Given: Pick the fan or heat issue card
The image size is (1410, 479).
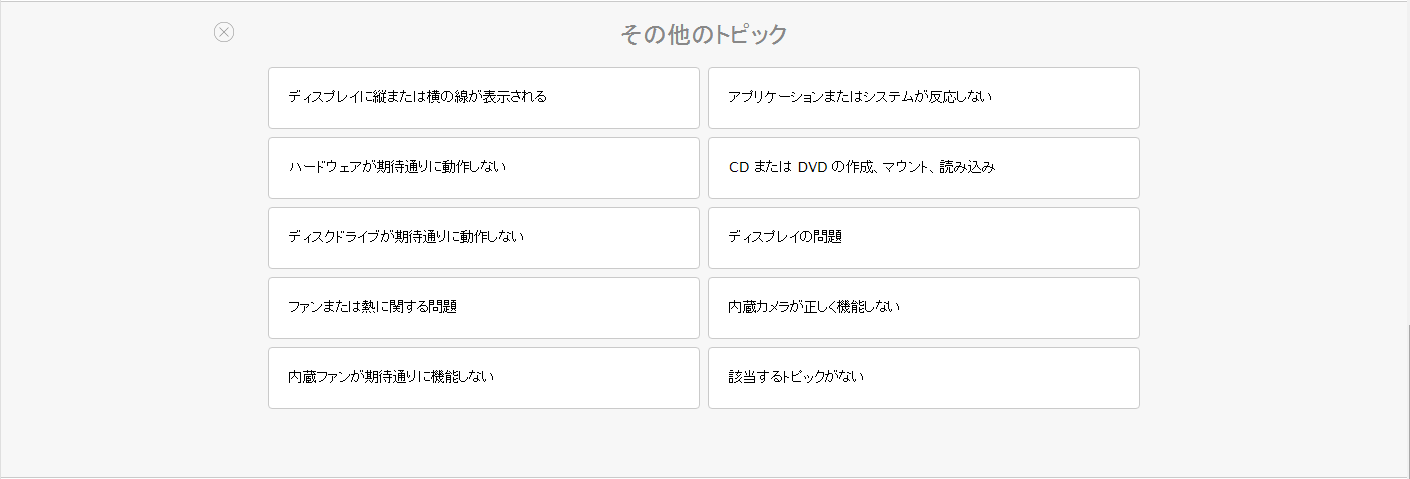Looking at the screenshot, I should [x=484, y=308].
